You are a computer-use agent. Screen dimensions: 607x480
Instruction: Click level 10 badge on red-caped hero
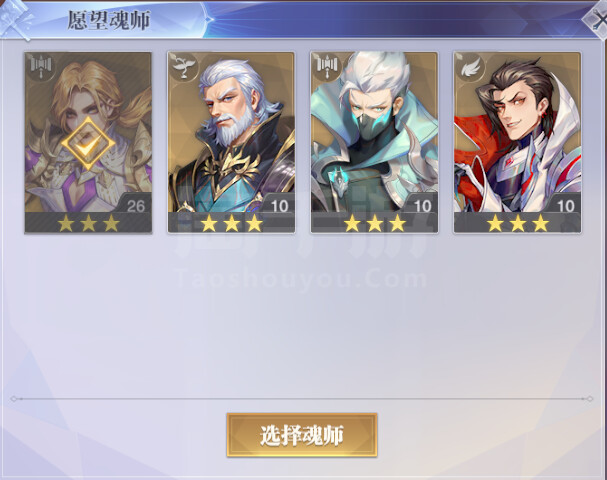pos(564,204)
